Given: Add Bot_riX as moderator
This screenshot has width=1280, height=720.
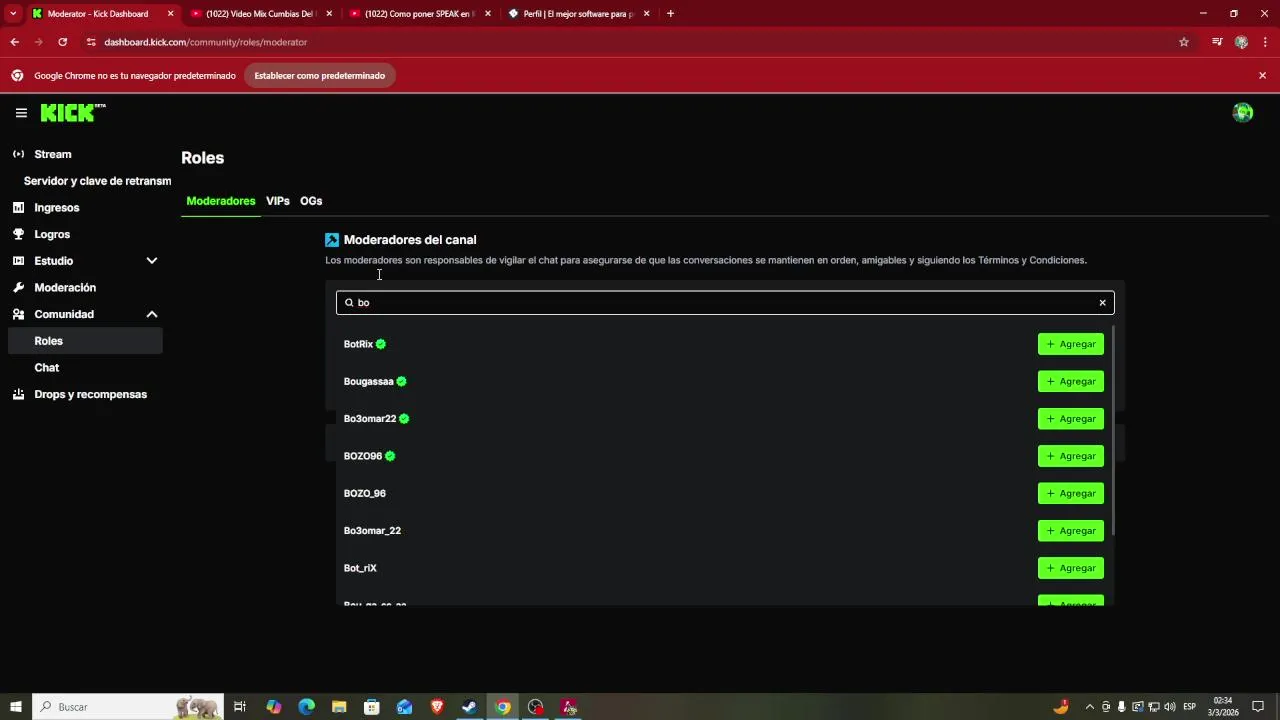Looking at the screenshot, I should click(1071, 568).
